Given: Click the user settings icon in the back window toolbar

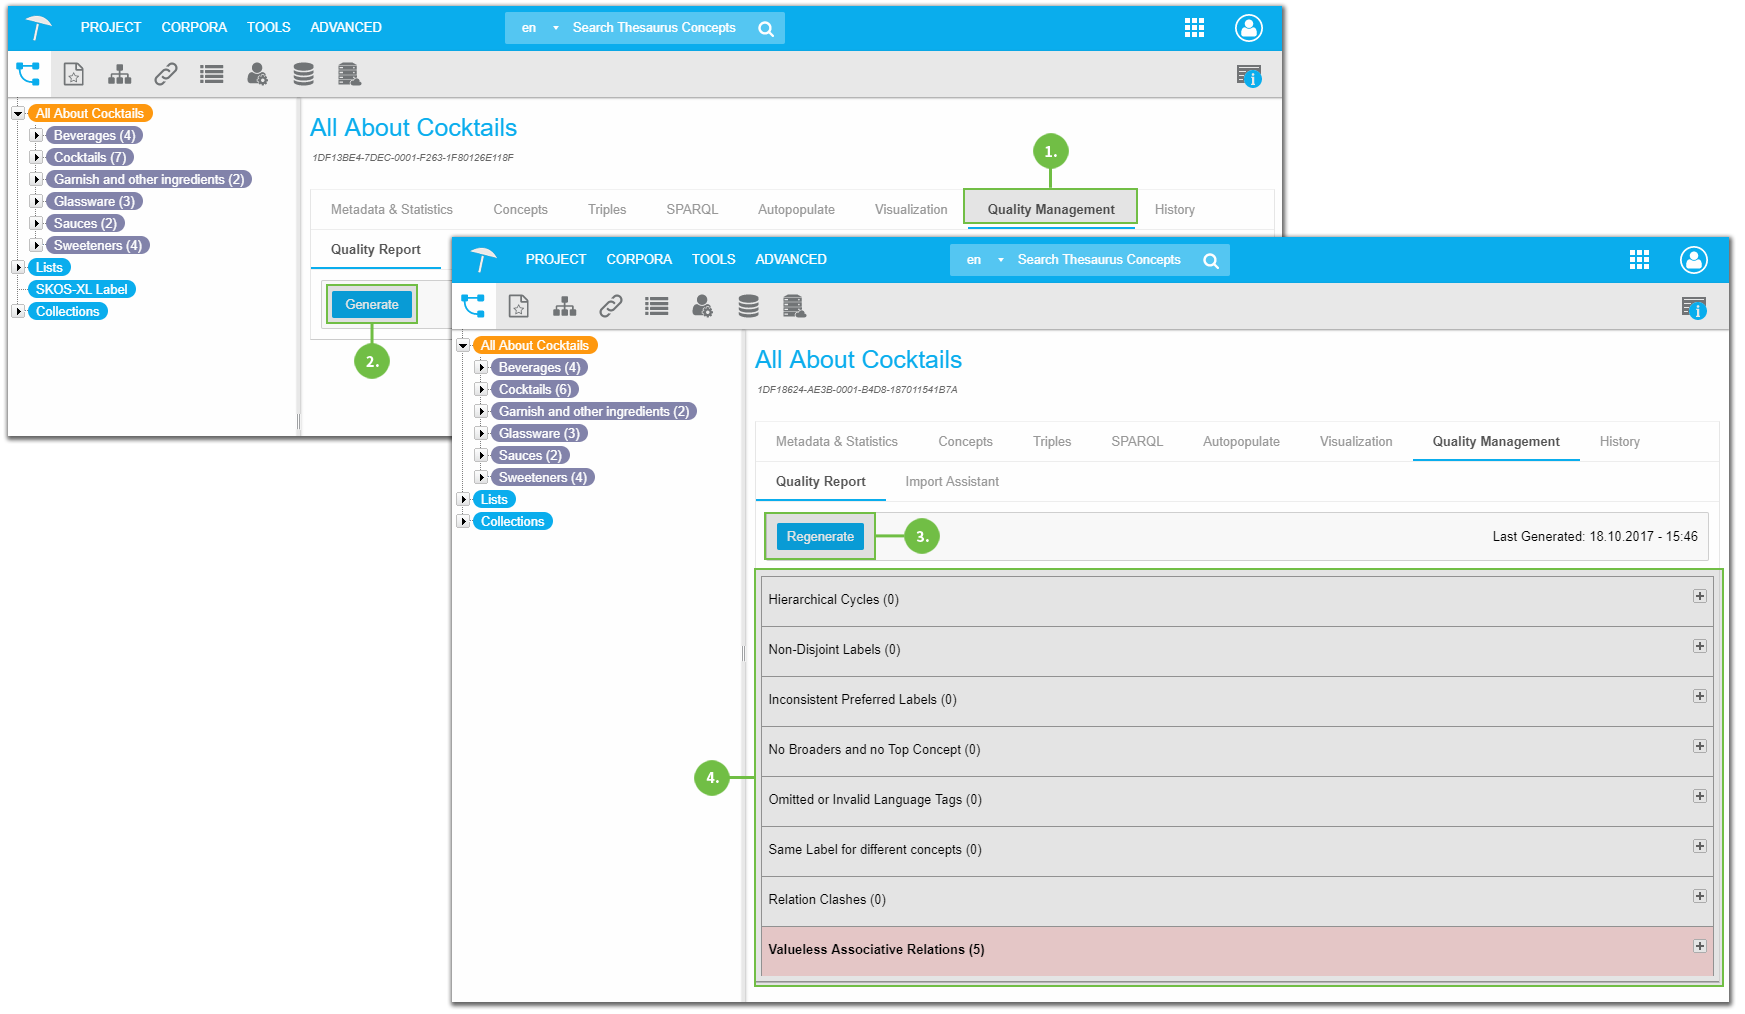Looking at the screenshot, I should coord(257,74).
